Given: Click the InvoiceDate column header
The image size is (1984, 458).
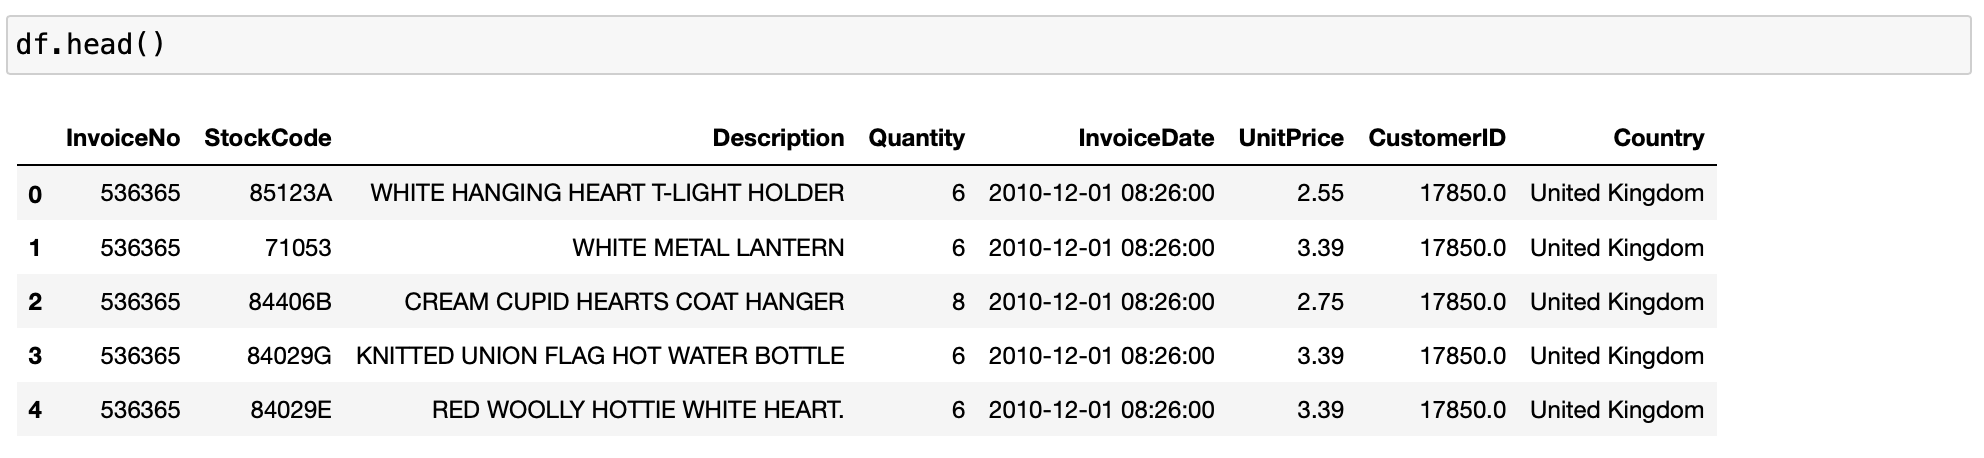Looking at the screenshot, I should click(1145, 138).
